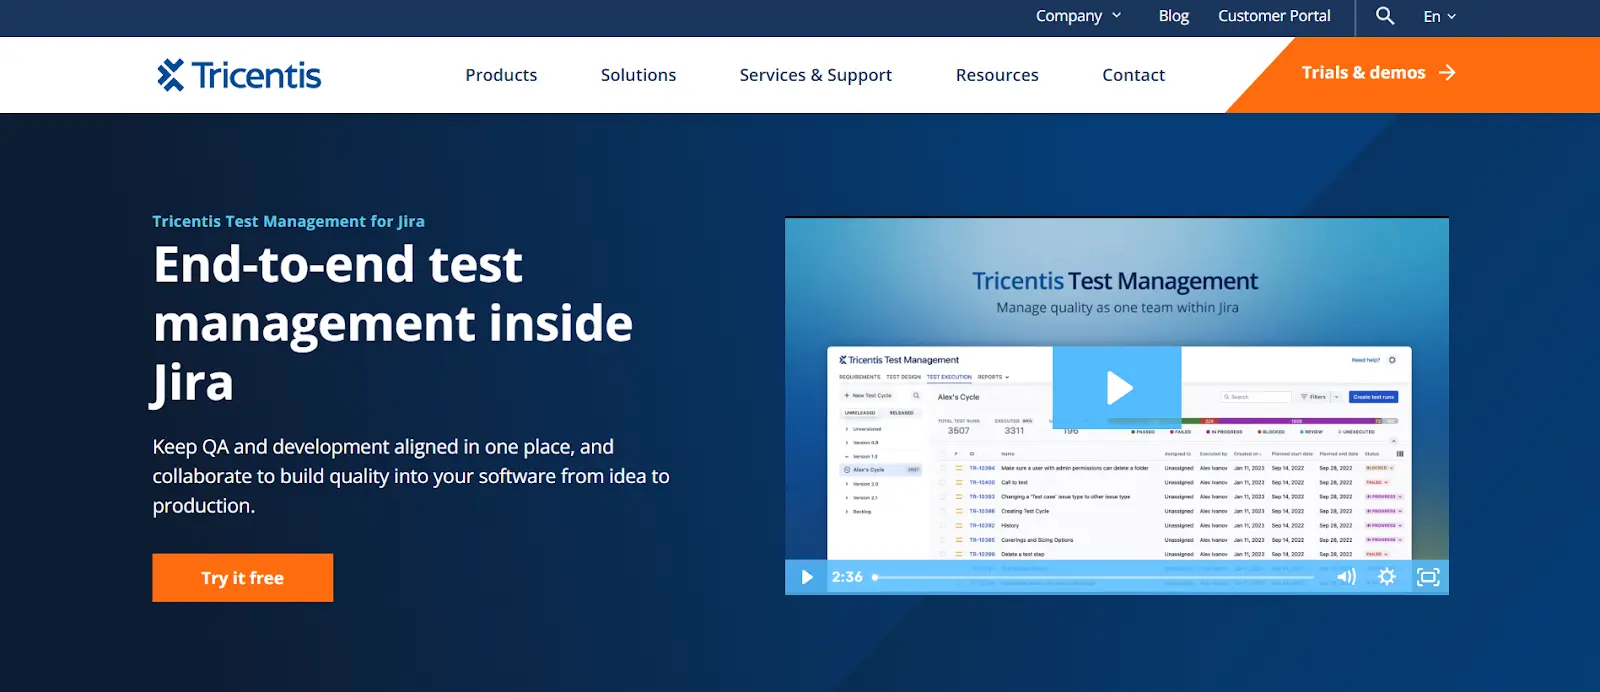Open the En language selector
This screenshot has width=1600, height=692.
[x=1439, y=16]
